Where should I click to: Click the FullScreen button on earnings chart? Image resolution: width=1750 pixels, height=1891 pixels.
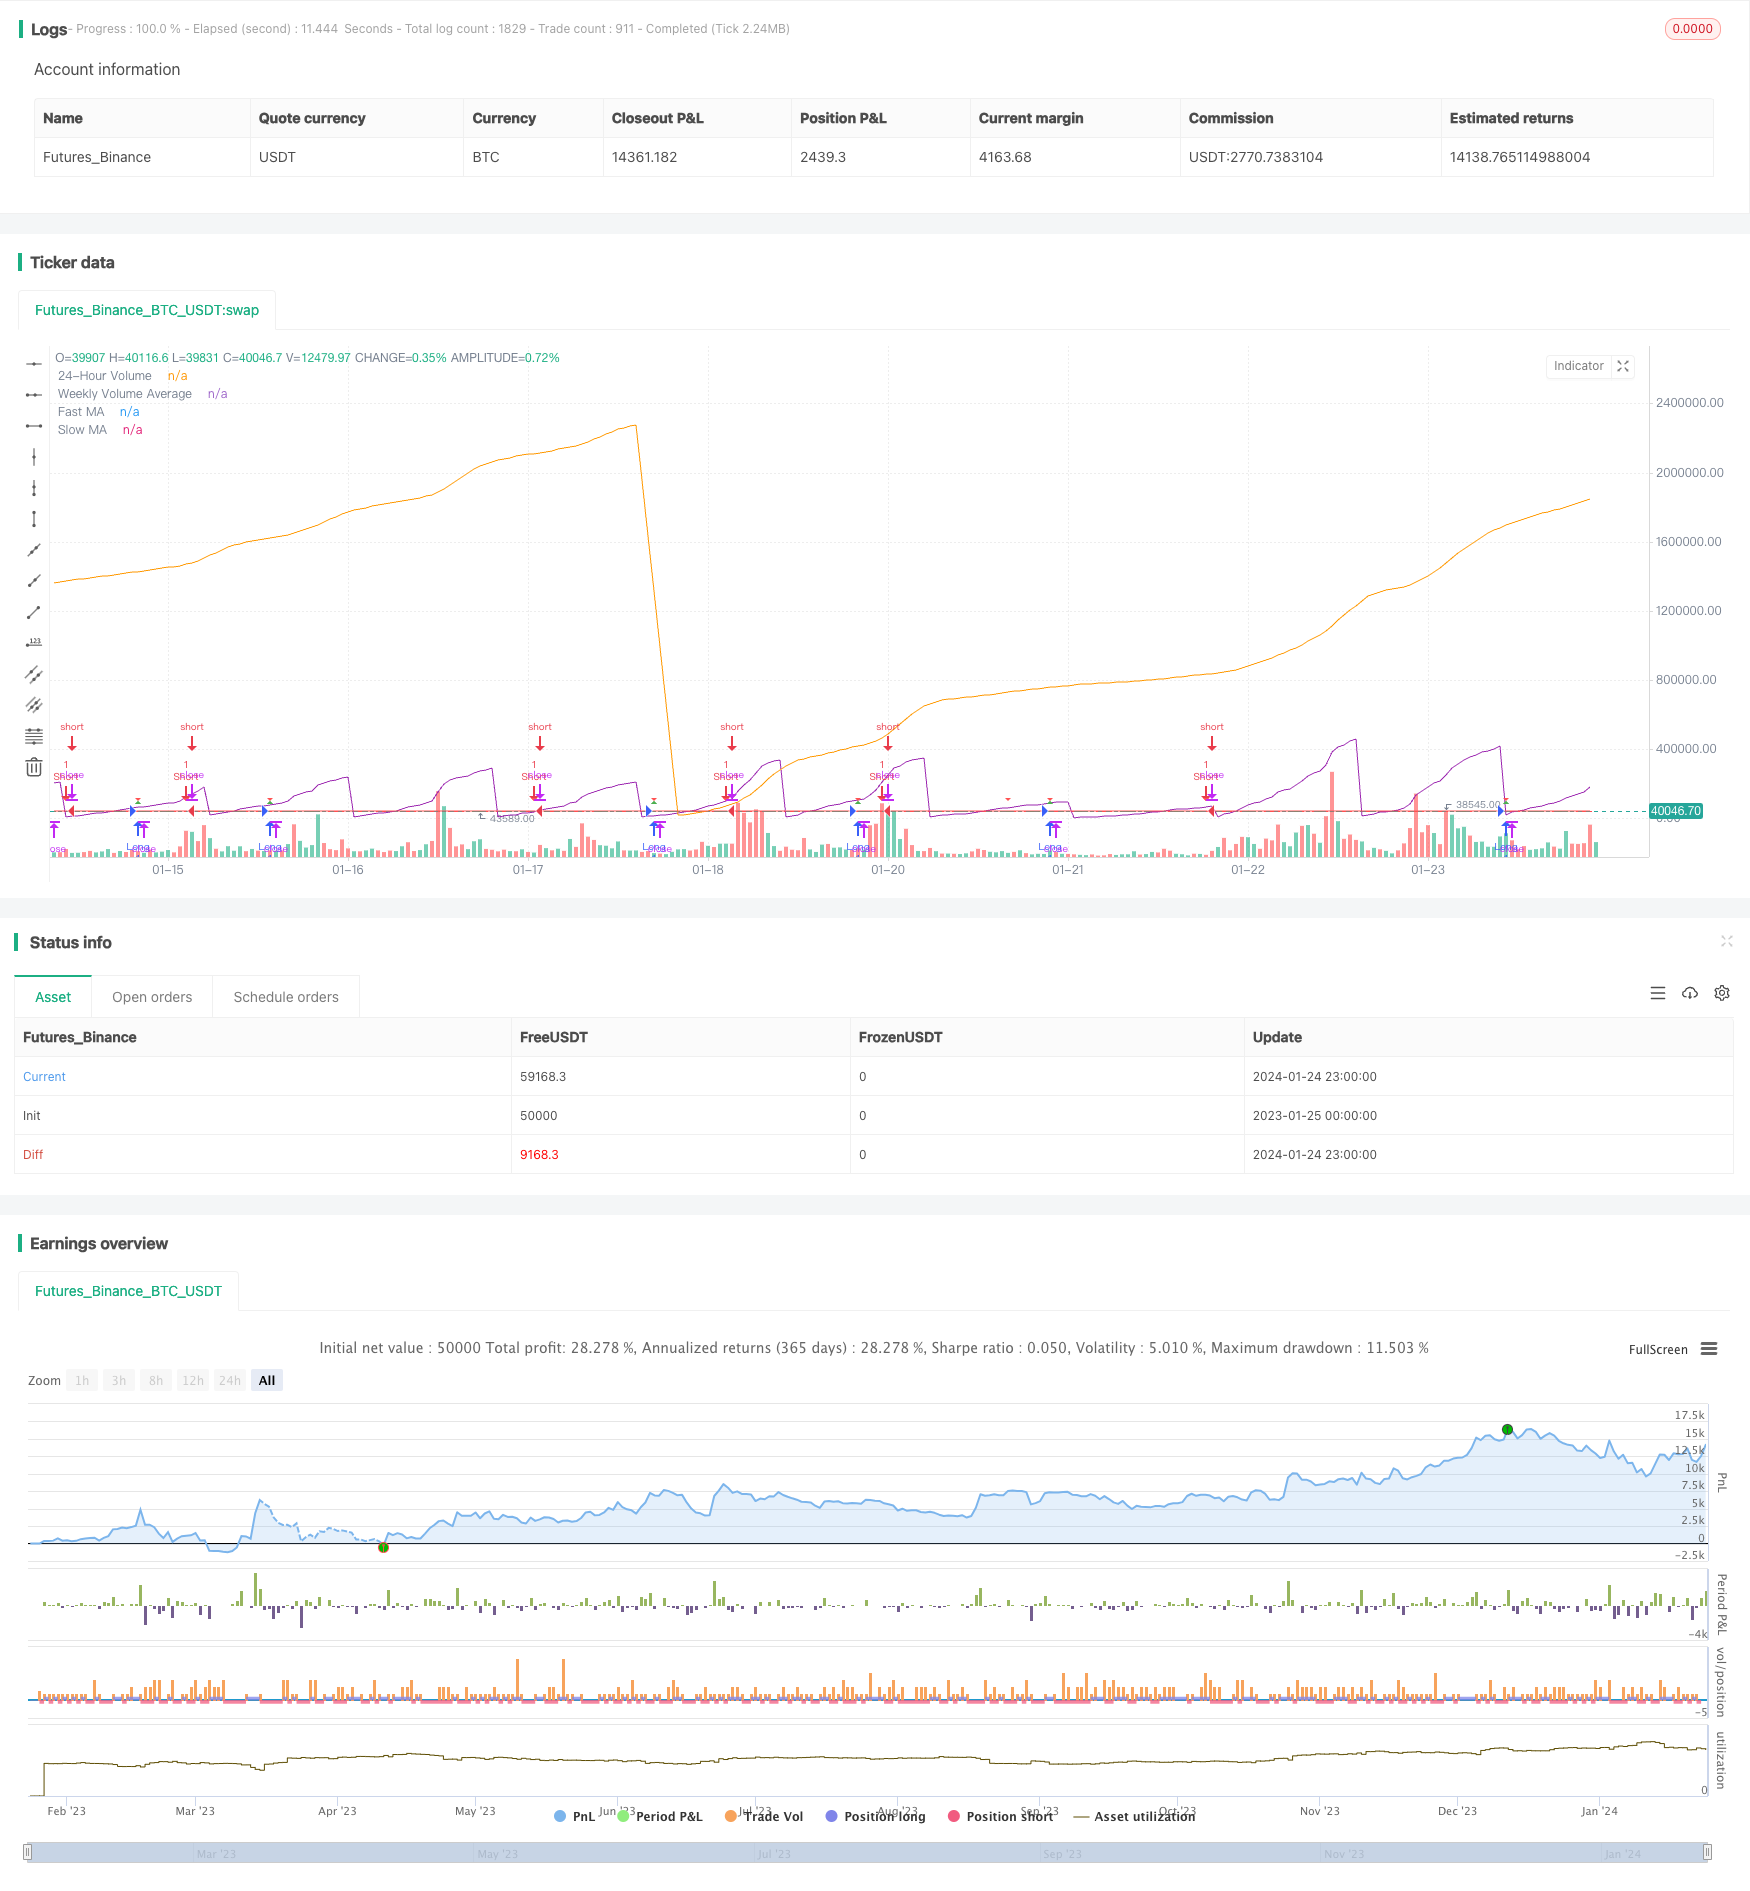coord(1657,1349)
